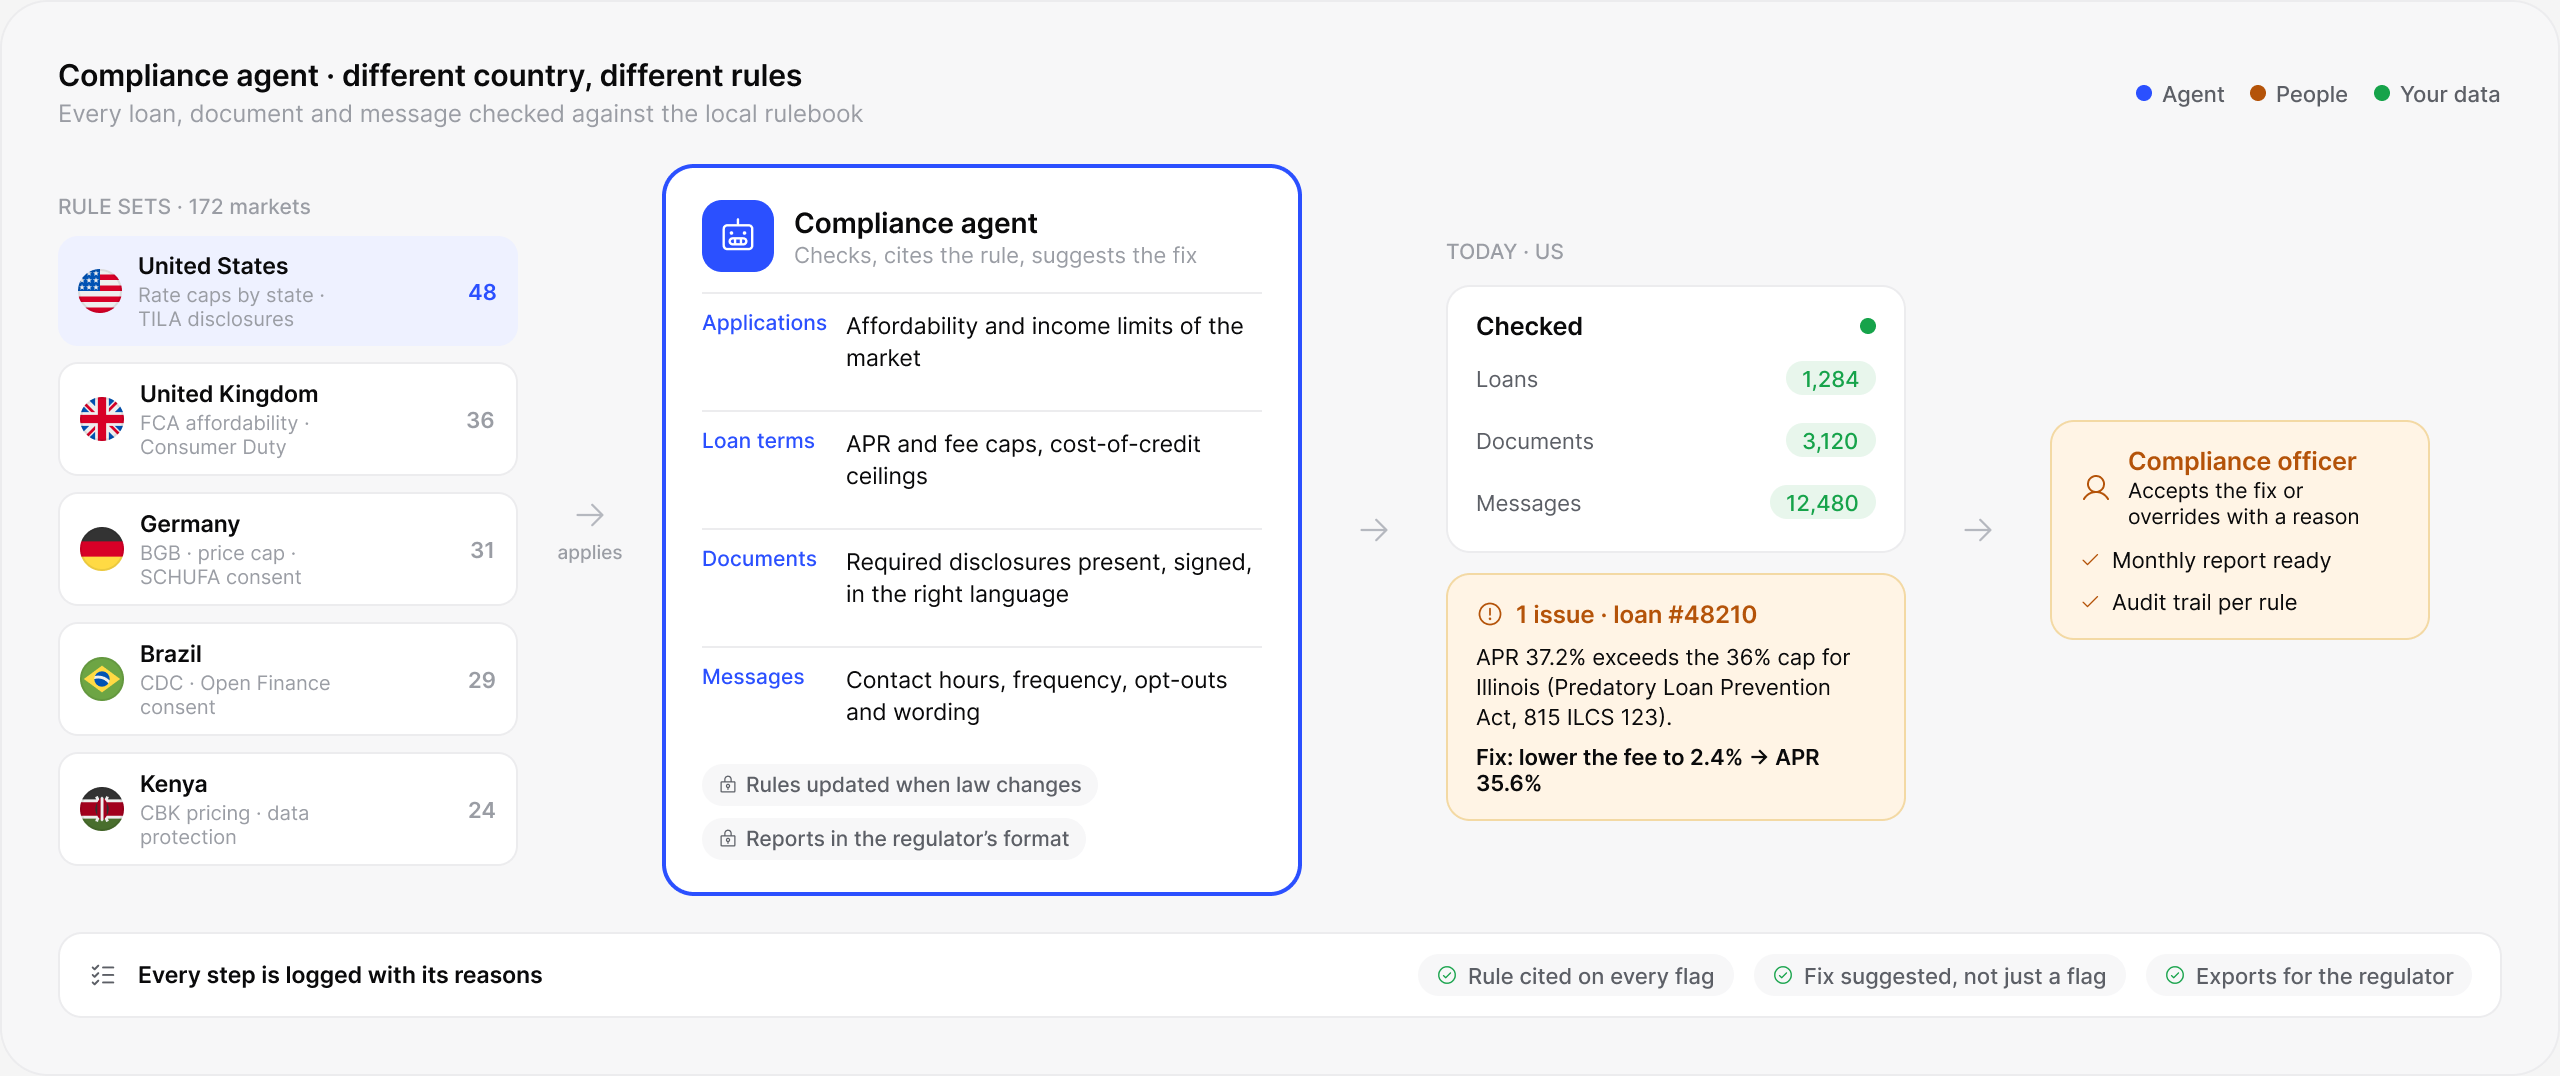The height and width of the screenshot is (1076, 2560).
Task: Click the blue Agent legend dot
Action: pyautogui.click(x=2144, y=93)
